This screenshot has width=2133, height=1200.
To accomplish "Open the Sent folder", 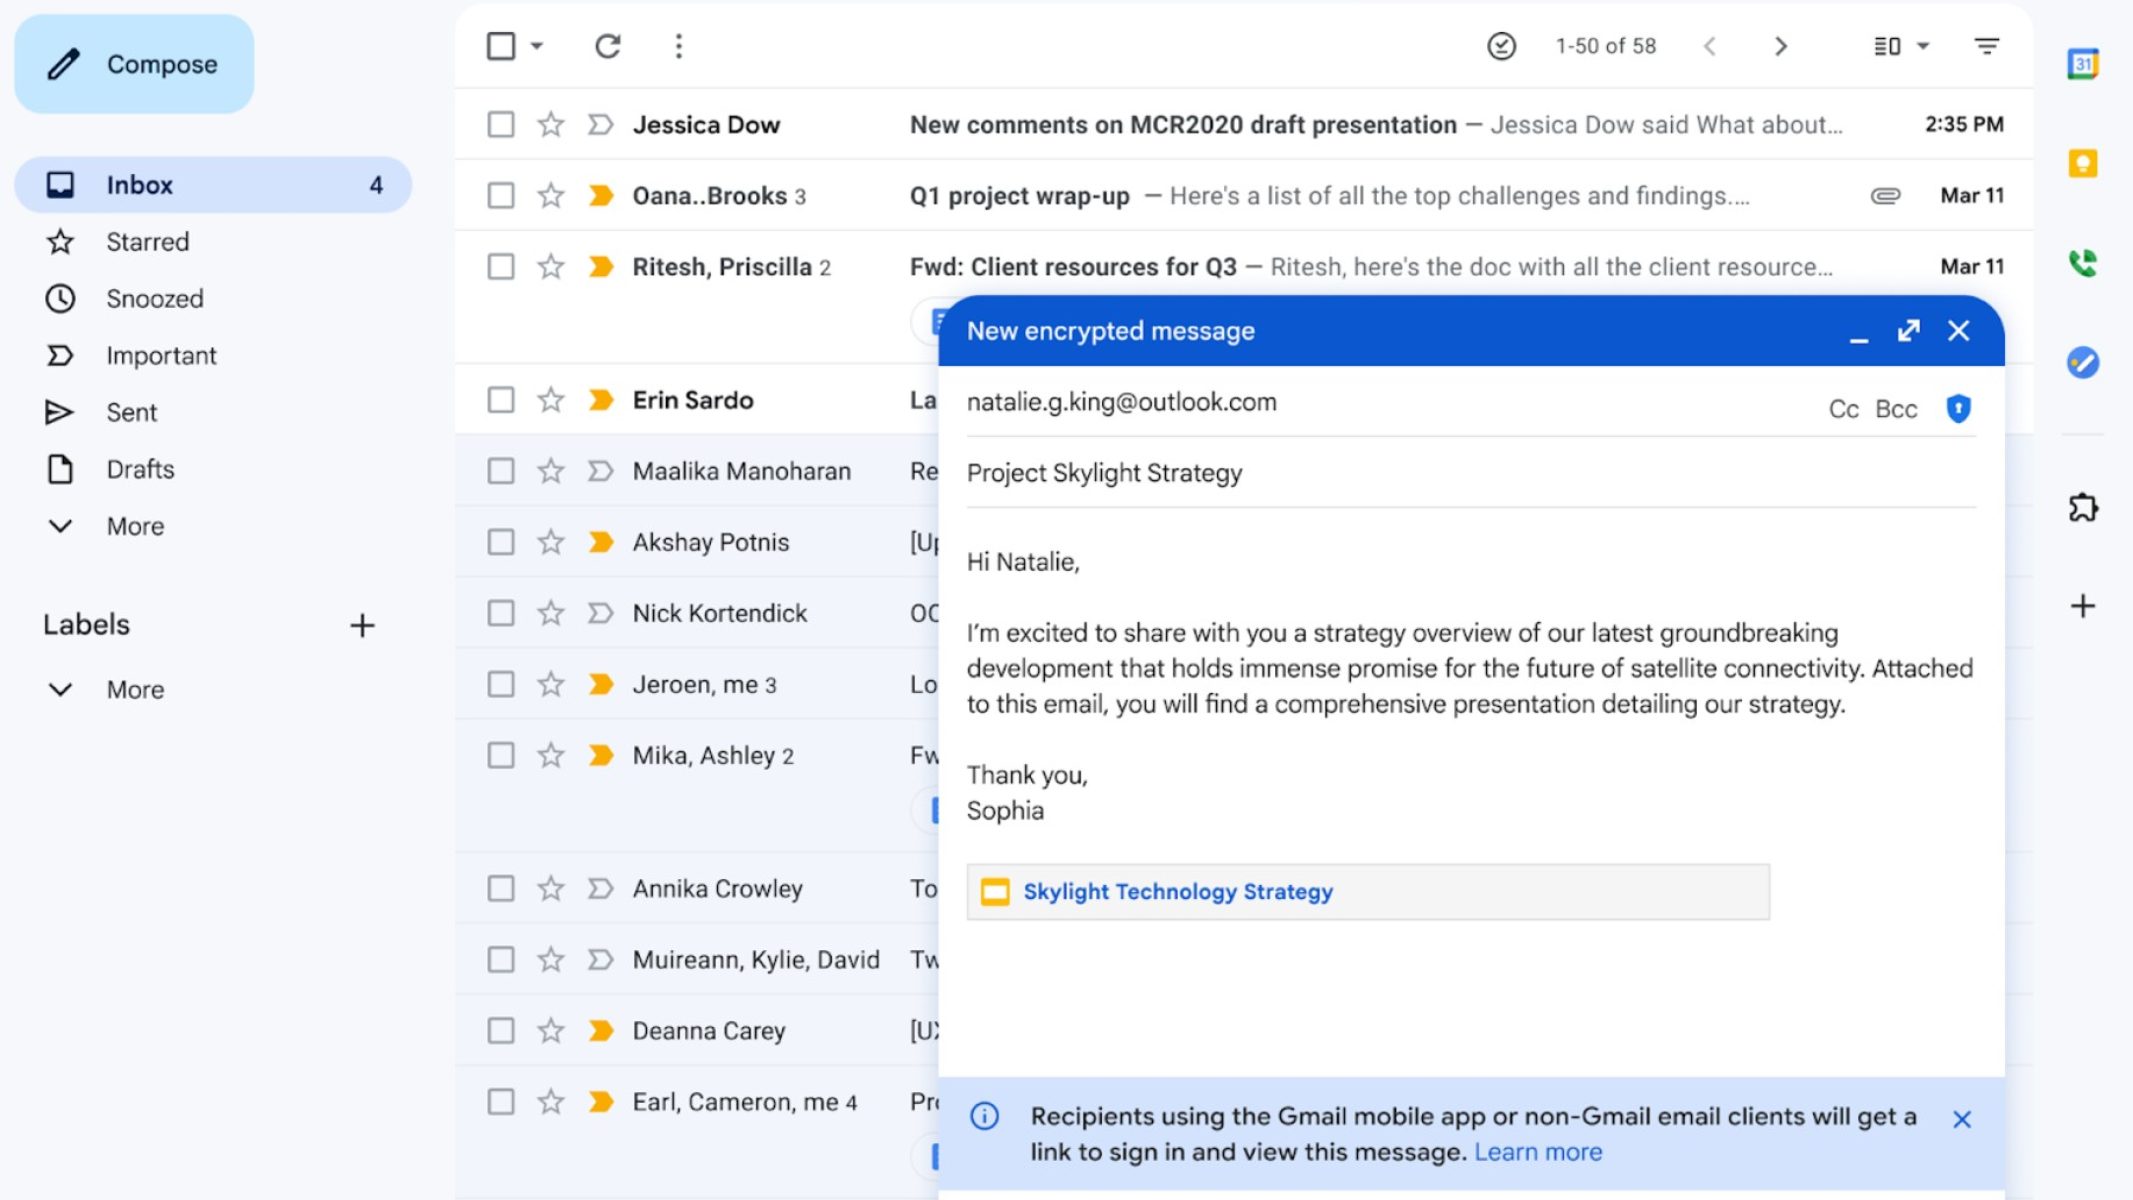I will tap(131, 412).
